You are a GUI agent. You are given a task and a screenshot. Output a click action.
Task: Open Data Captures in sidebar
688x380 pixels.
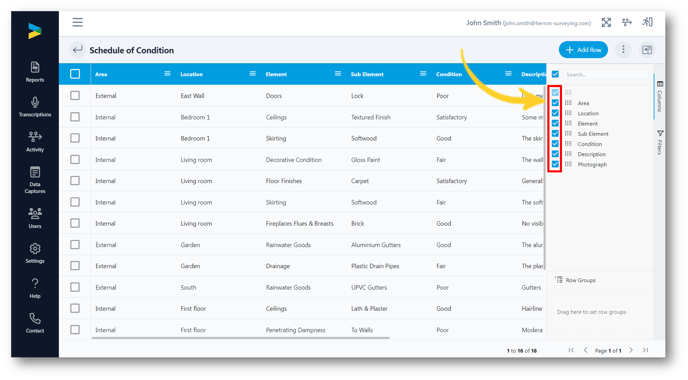tap(35, 180)
